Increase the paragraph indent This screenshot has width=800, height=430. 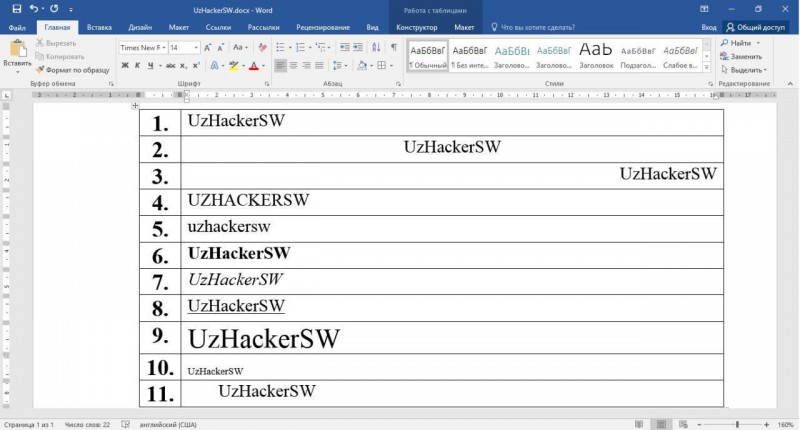pyautogui.click(x=358, y=47)
